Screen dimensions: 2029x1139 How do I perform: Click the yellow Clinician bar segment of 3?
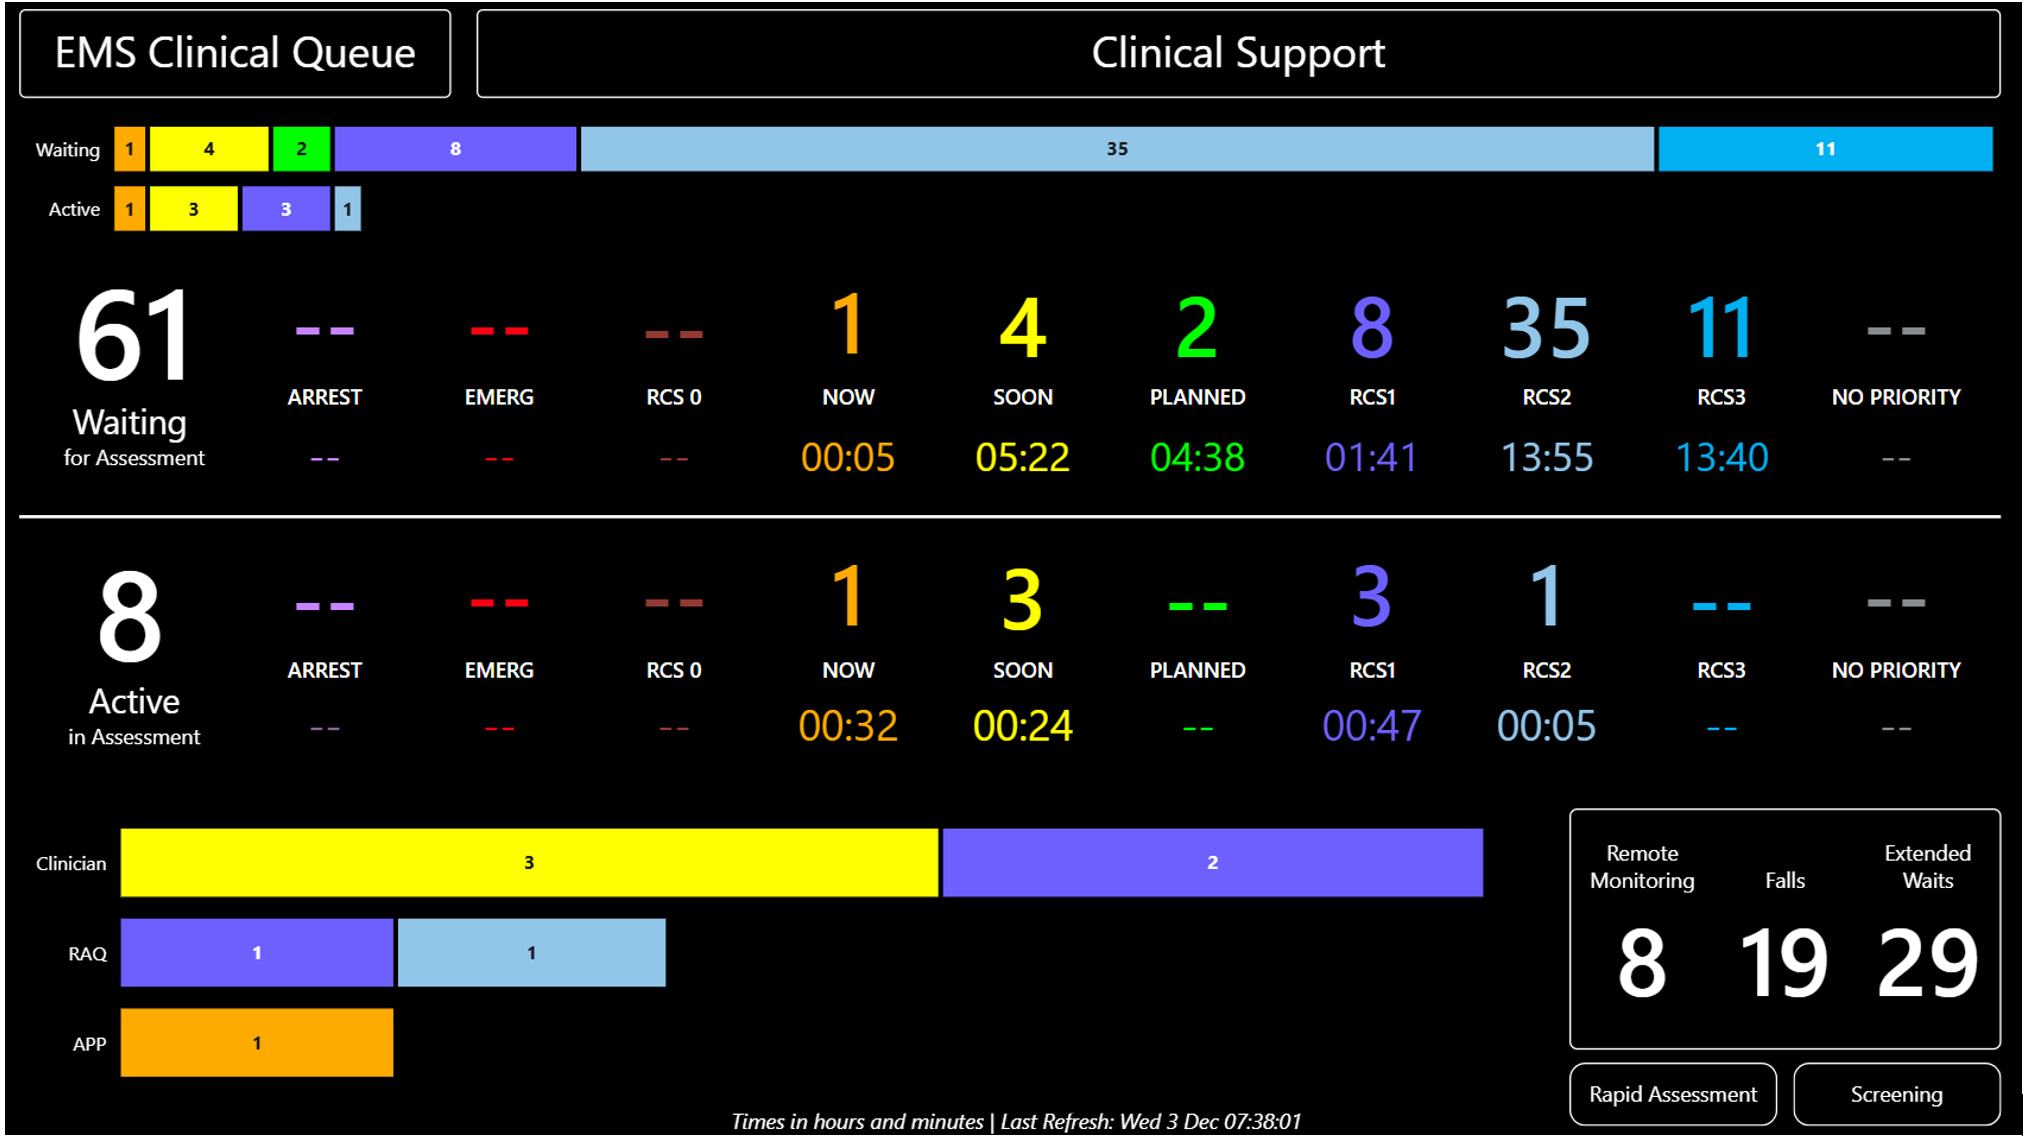(528, 861)
